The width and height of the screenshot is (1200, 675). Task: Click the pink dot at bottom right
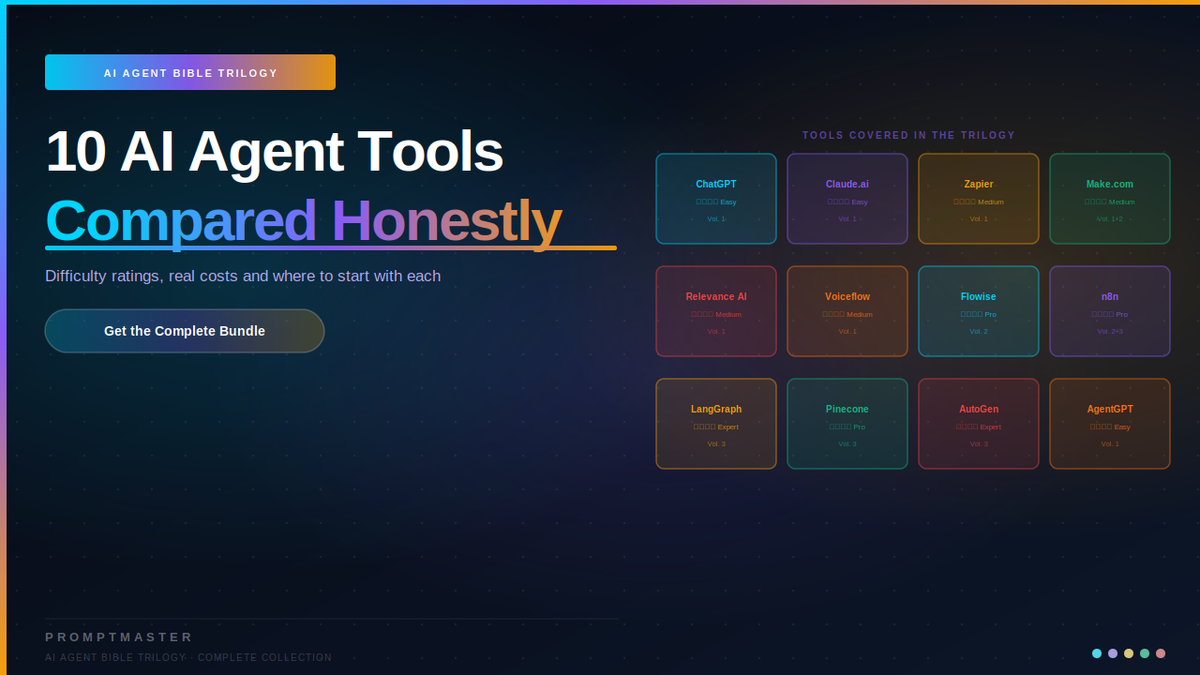pos(1161,653)
